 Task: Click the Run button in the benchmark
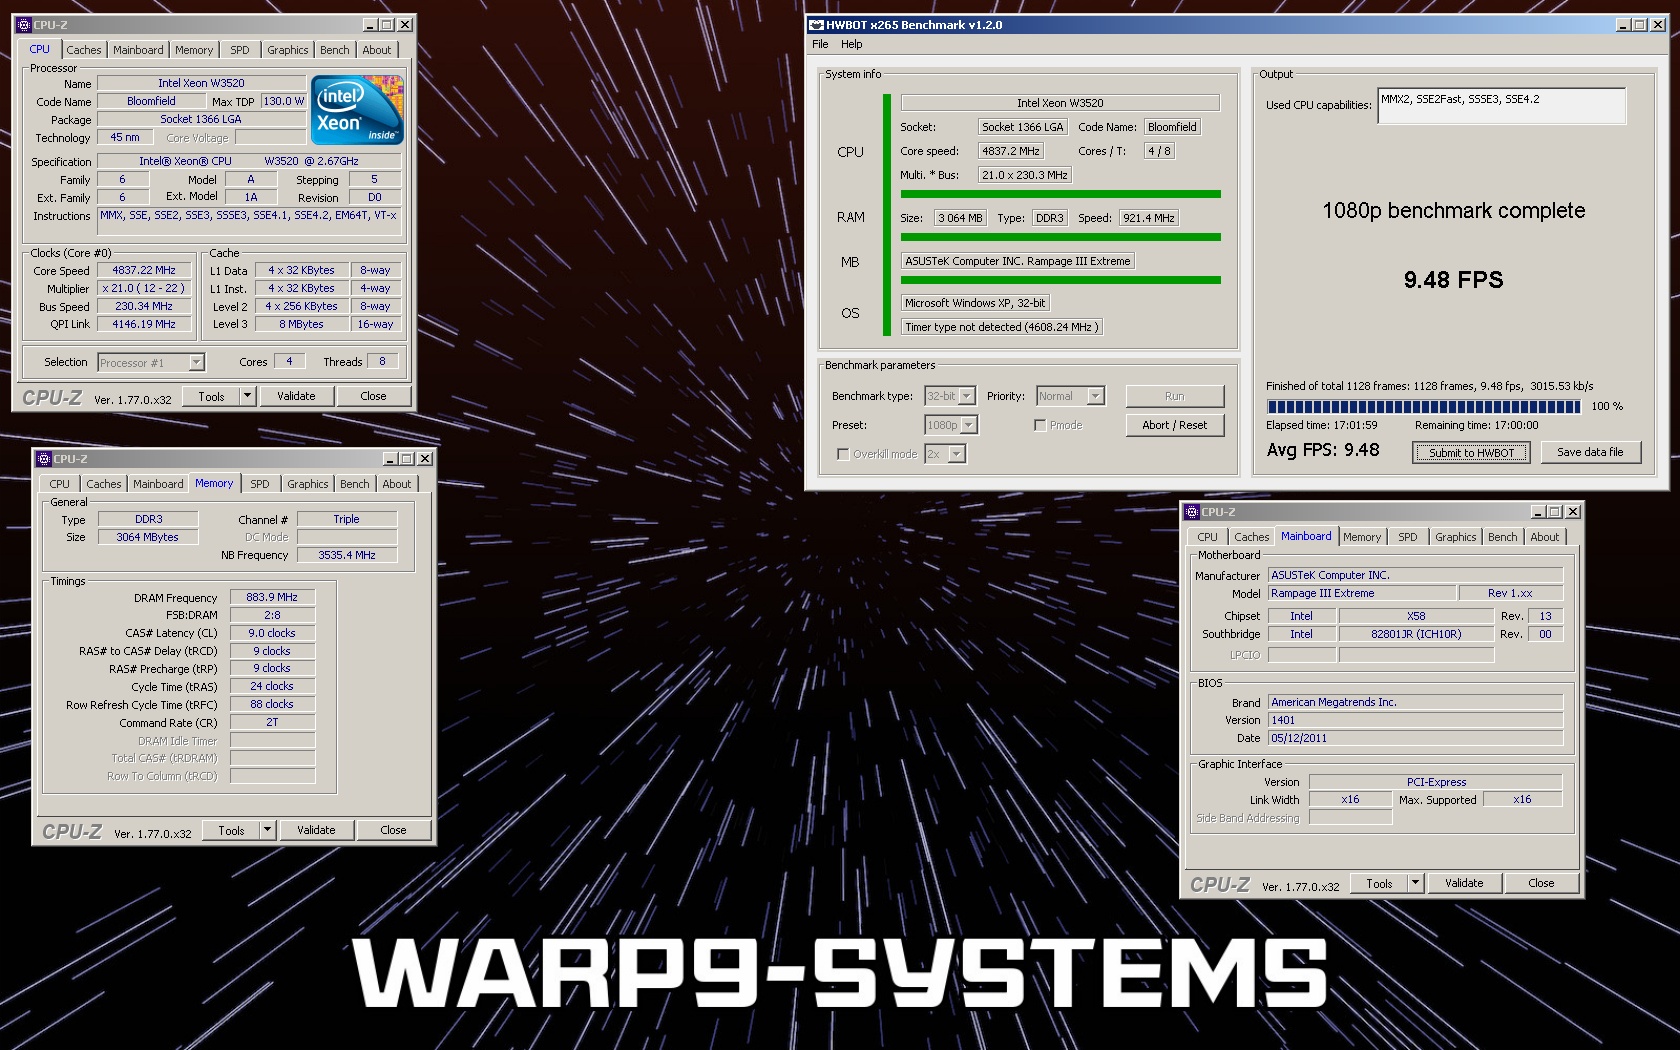(1174, 396)
